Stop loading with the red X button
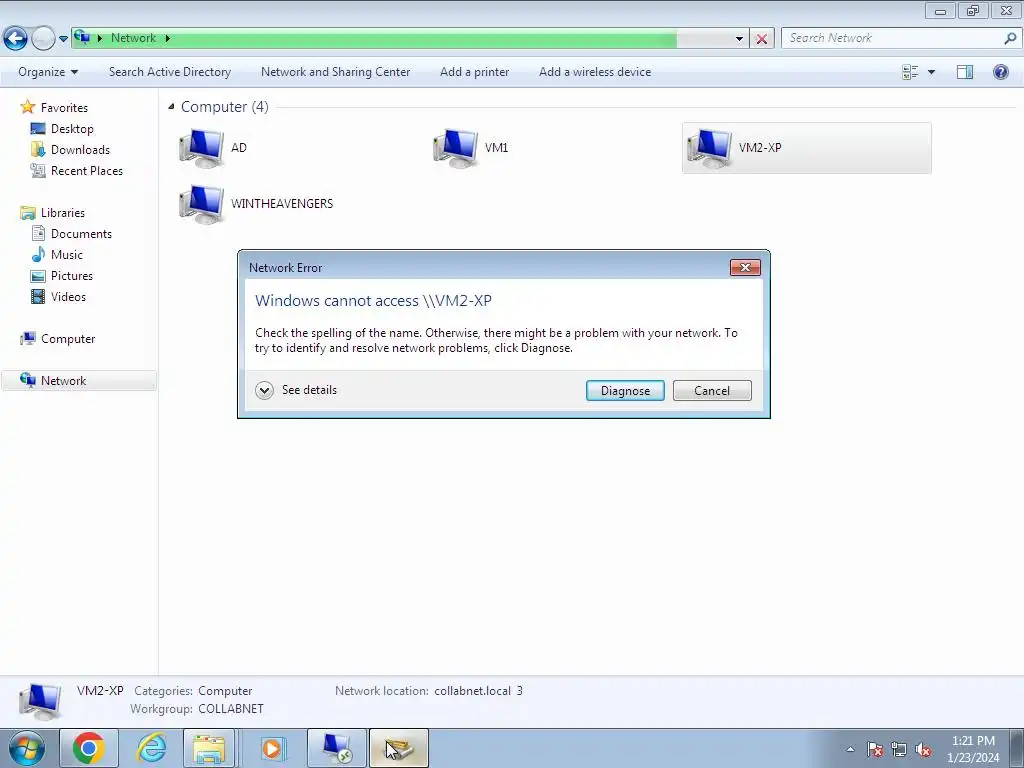 [x=761, y=39]
